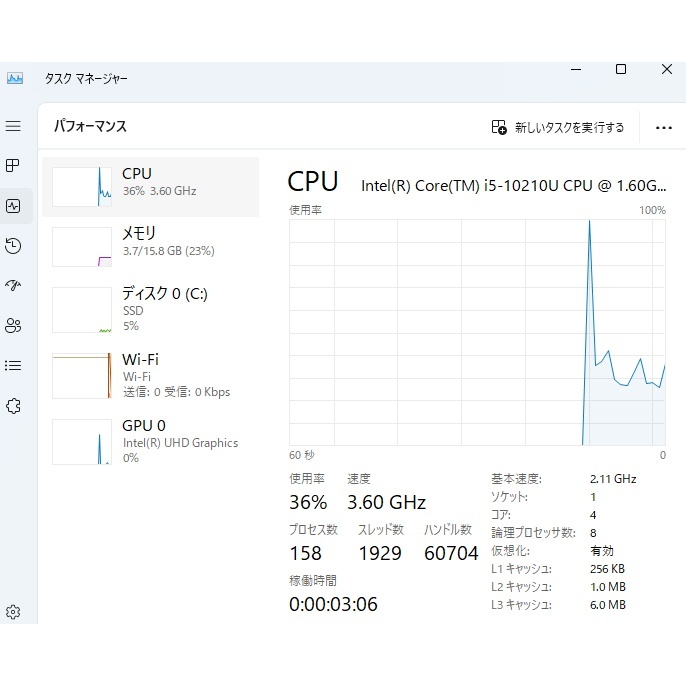Click the 36% usage value under 使用率
The width and height of the screenshot is (686, 686).
click(308, 502)
